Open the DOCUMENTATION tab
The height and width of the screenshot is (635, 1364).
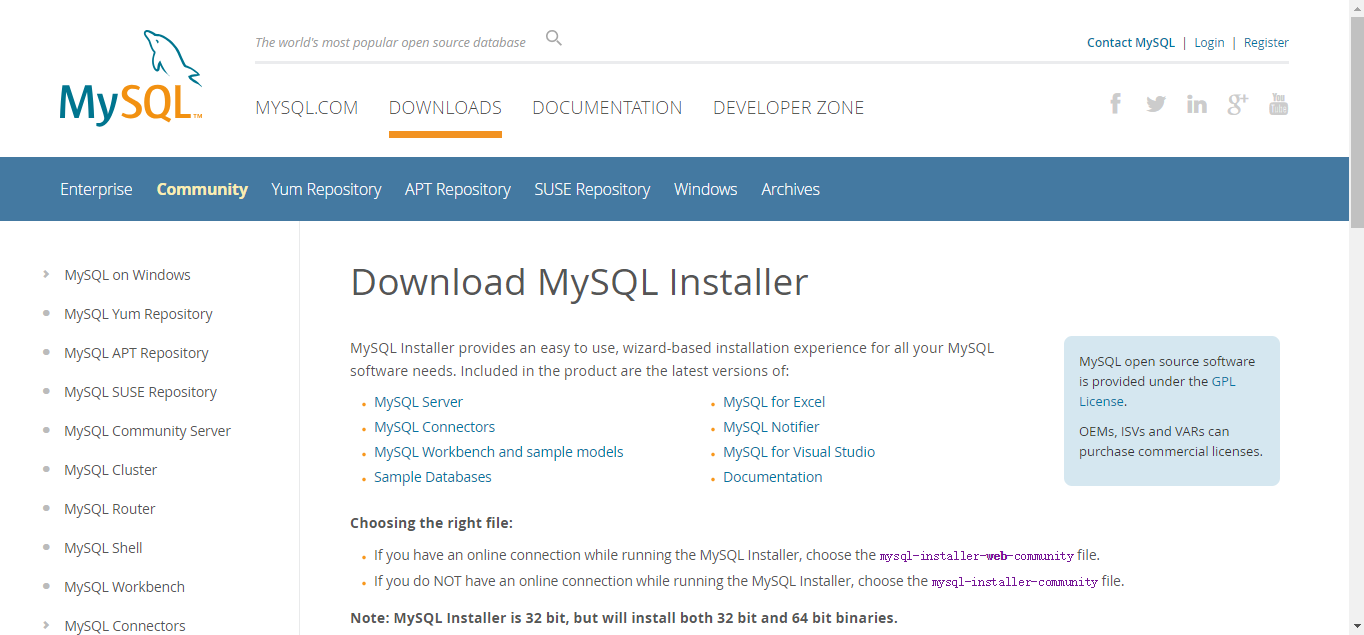click(607, 108)
